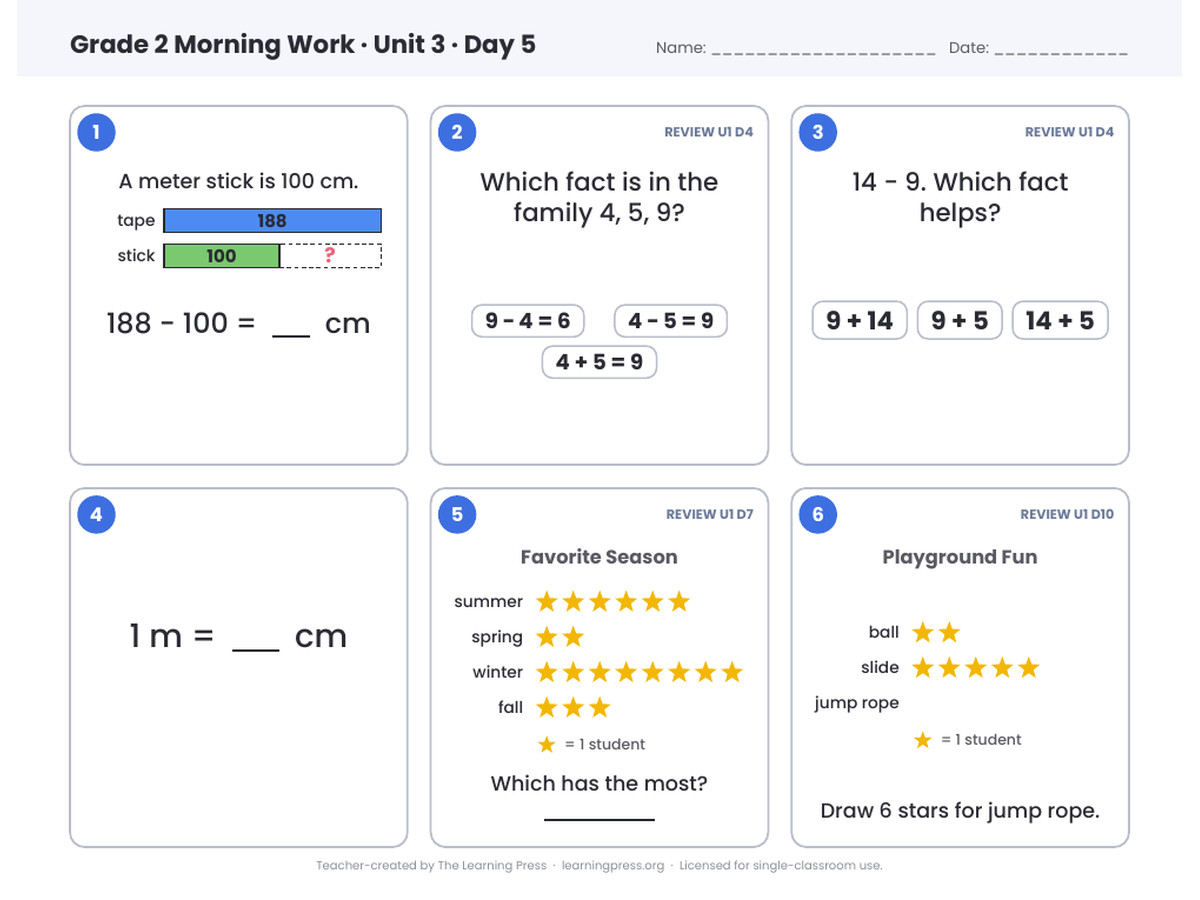The image size is (1200, 900).
Task: Click the blue number 3 badge
Action: [818, 132]
